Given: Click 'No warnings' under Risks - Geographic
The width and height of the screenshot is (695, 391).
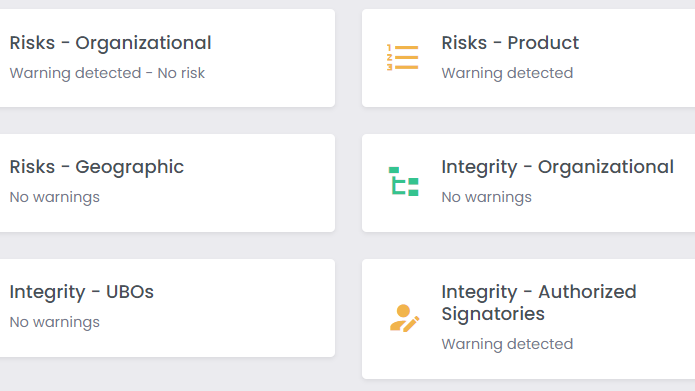Looking at the screenshot, I should point(55,197).
